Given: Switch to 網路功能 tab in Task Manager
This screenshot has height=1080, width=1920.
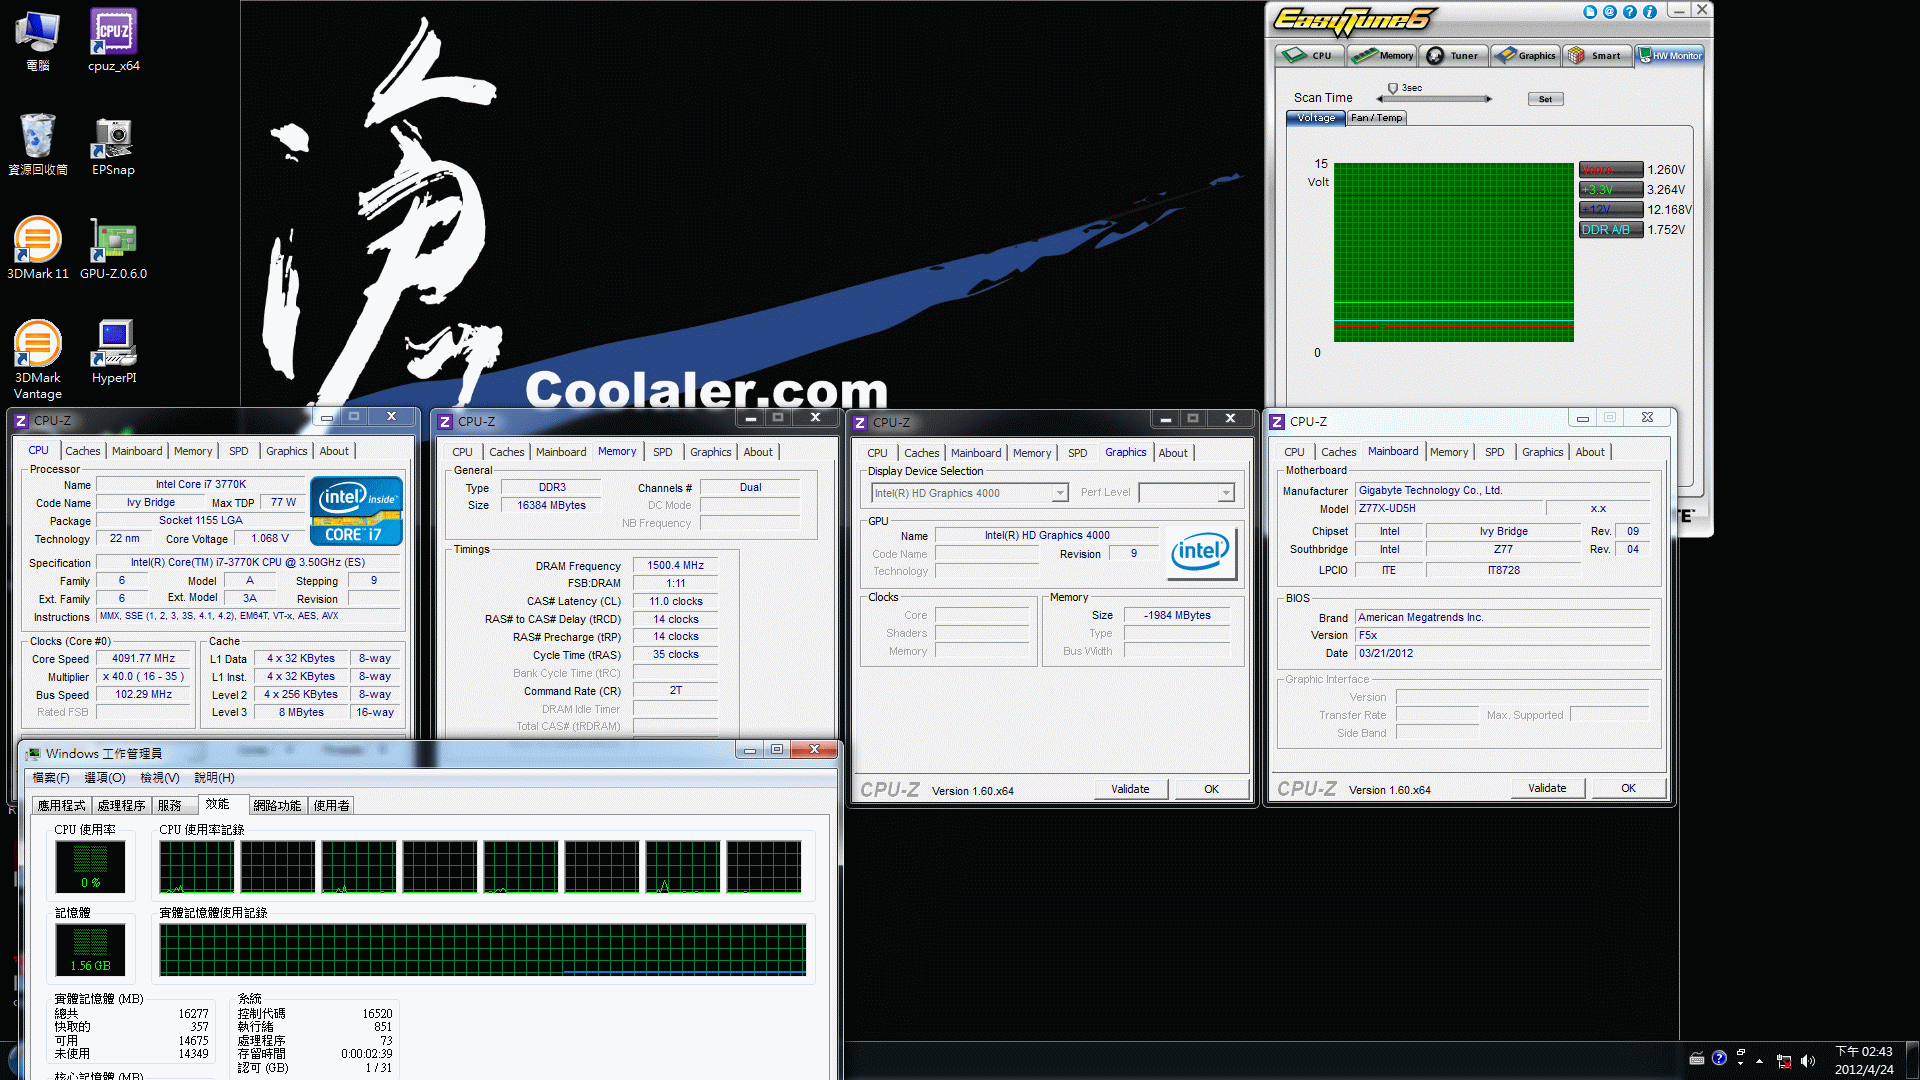Looking at the screenshot, I should point(277,805).
